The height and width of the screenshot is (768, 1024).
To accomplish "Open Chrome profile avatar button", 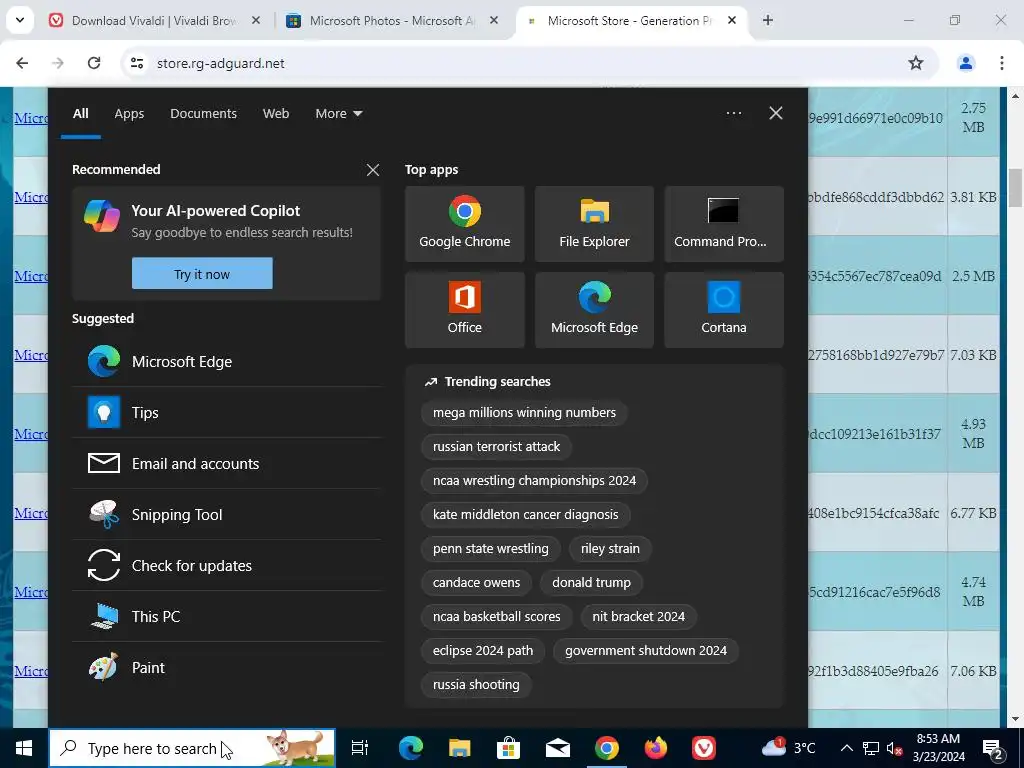I will [965, 63].
